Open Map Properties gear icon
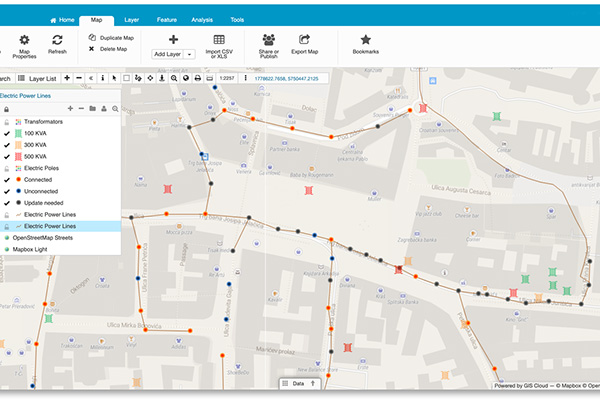600x400 pixels. pos(24,40)
